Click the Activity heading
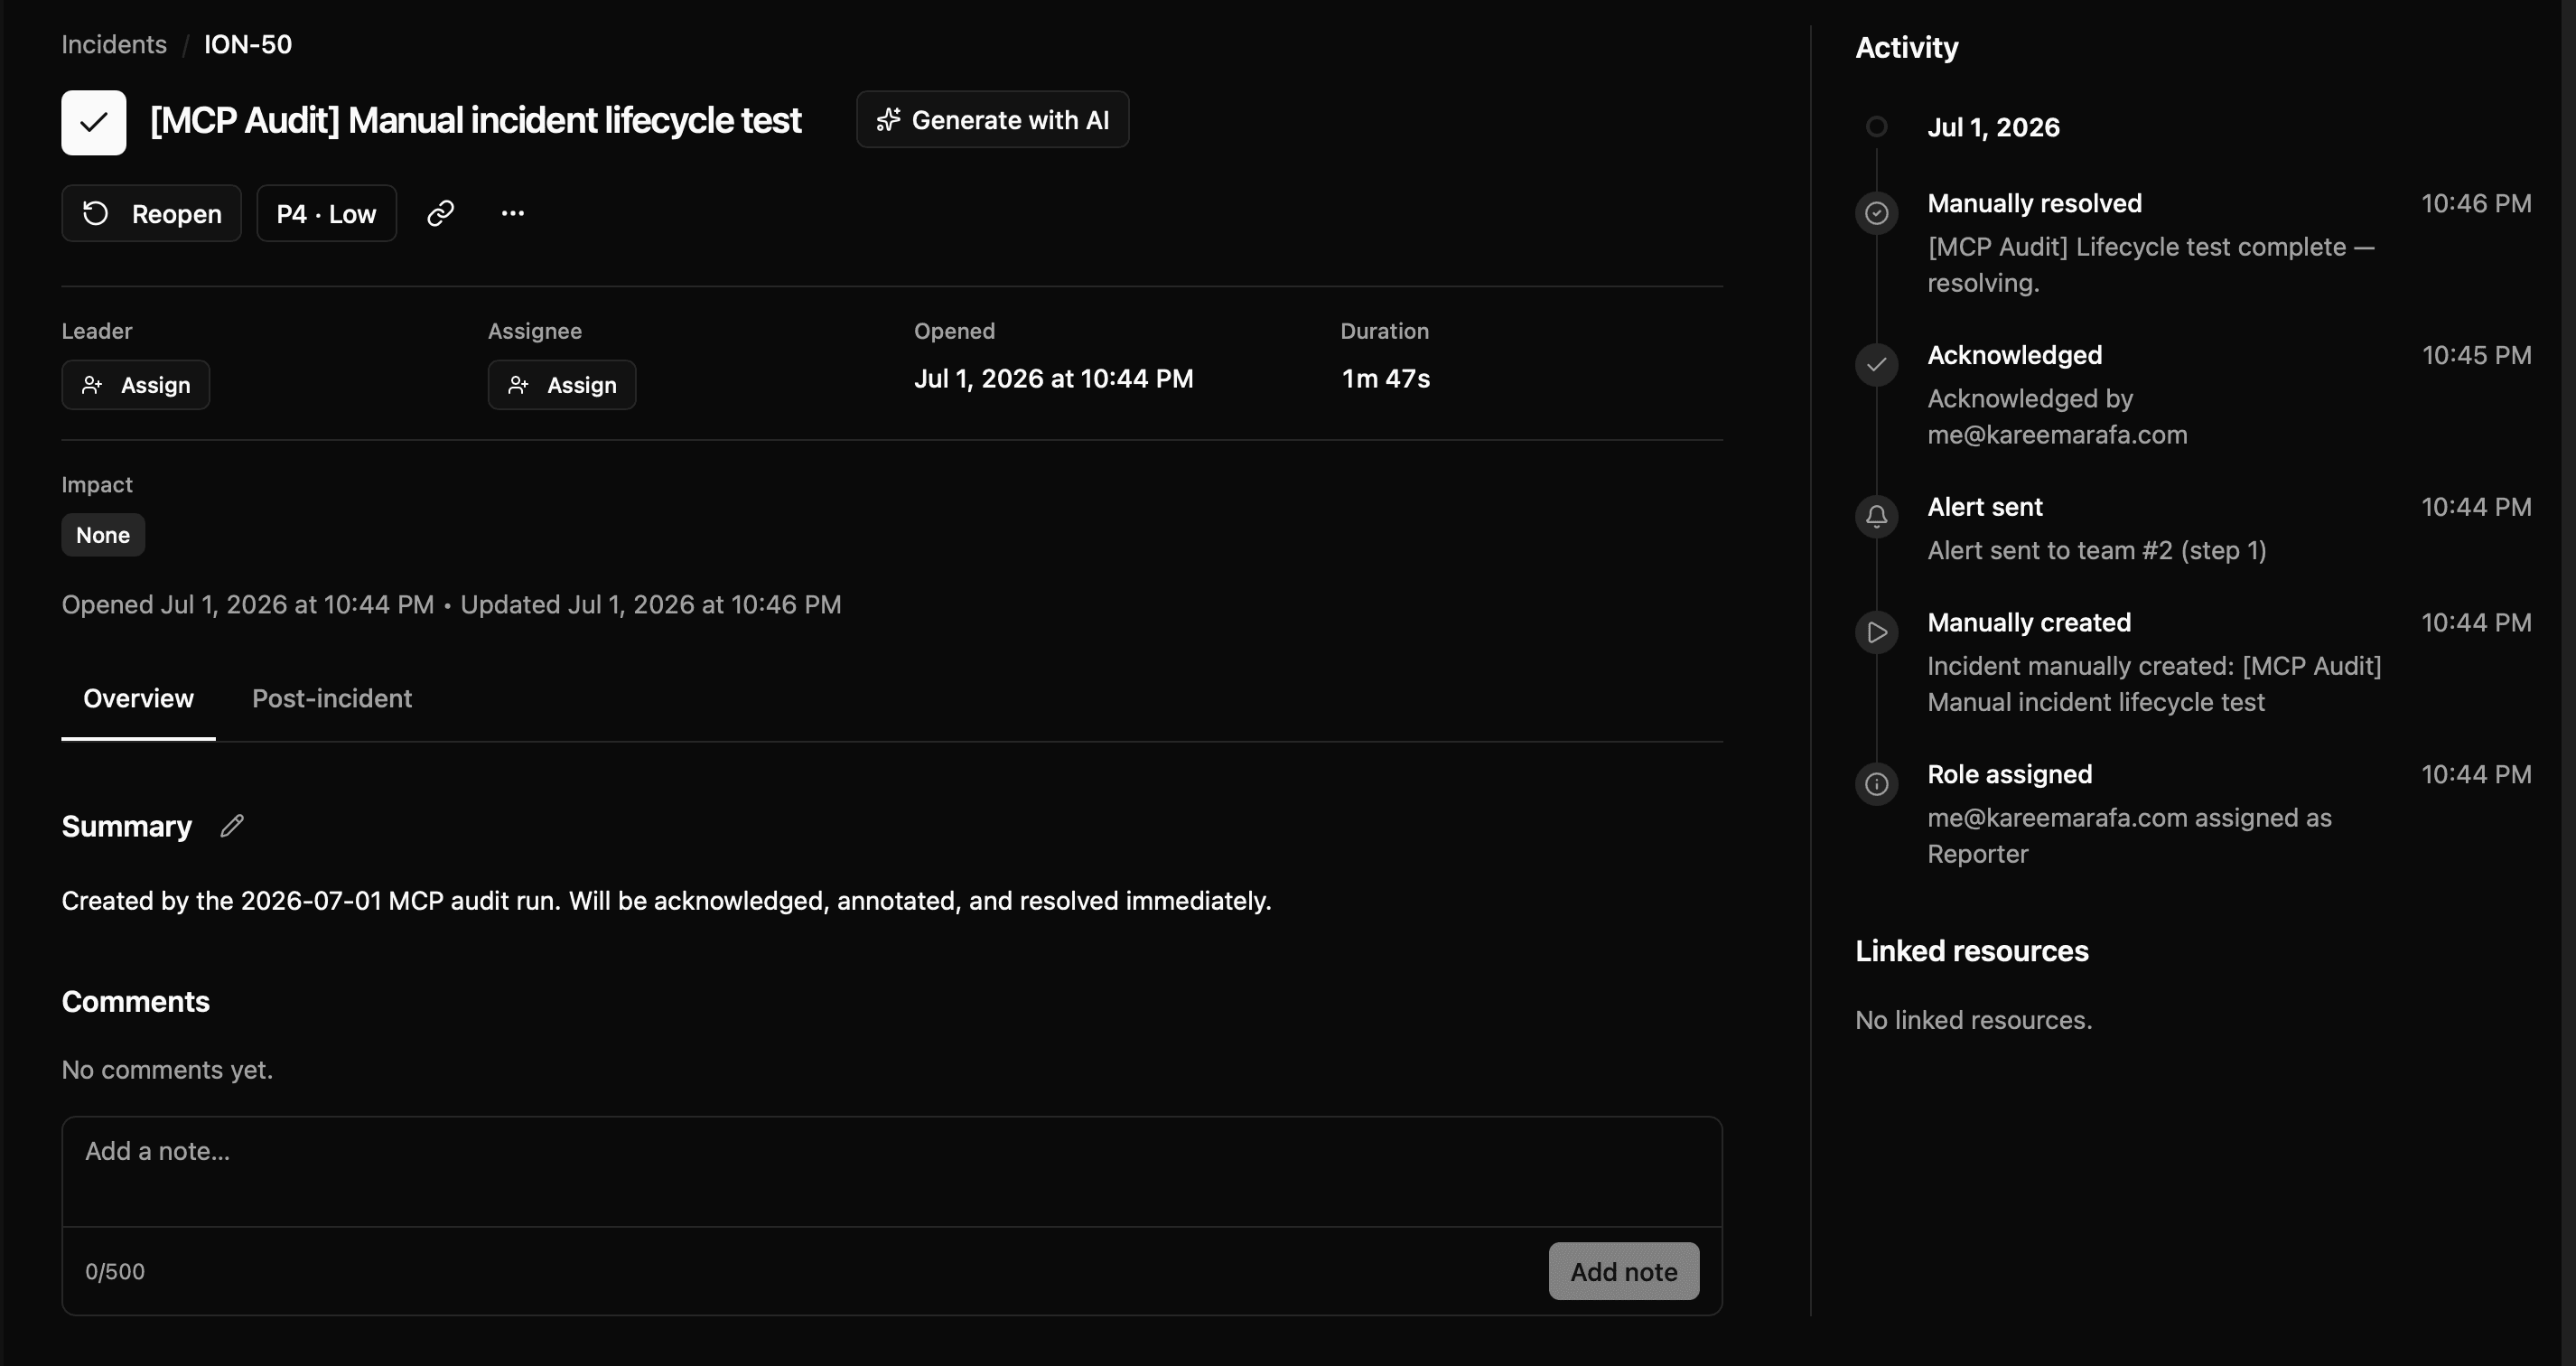Image resolution: width=2576 pixels, height=1366 pixels. pos(1906,47)
